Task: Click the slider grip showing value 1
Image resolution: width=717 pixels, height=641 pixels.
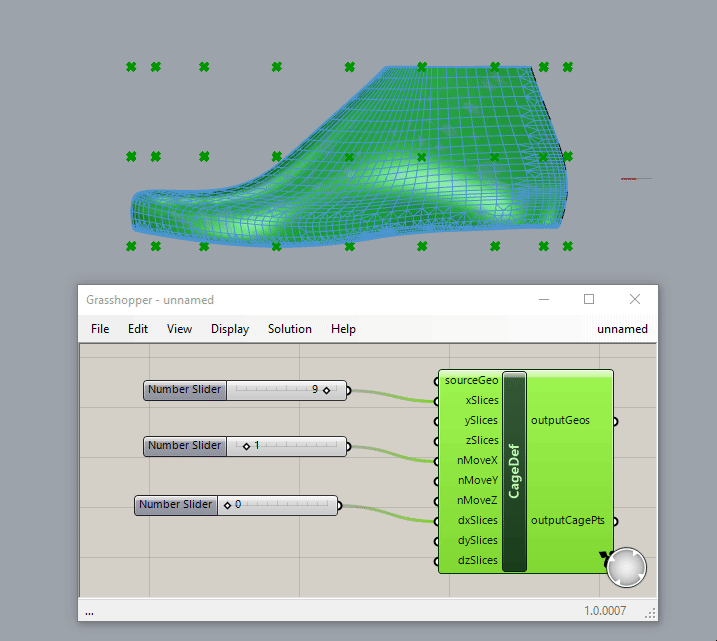Action: tap(247, 446)
